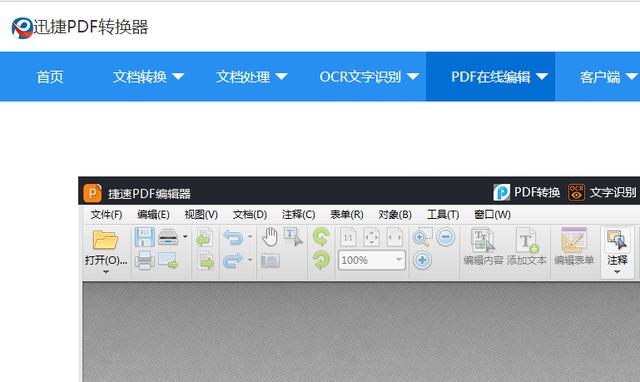Click the floppy disk save icon
The height and width of the screenshot is (382, 640).
click(x=144, y=237)
